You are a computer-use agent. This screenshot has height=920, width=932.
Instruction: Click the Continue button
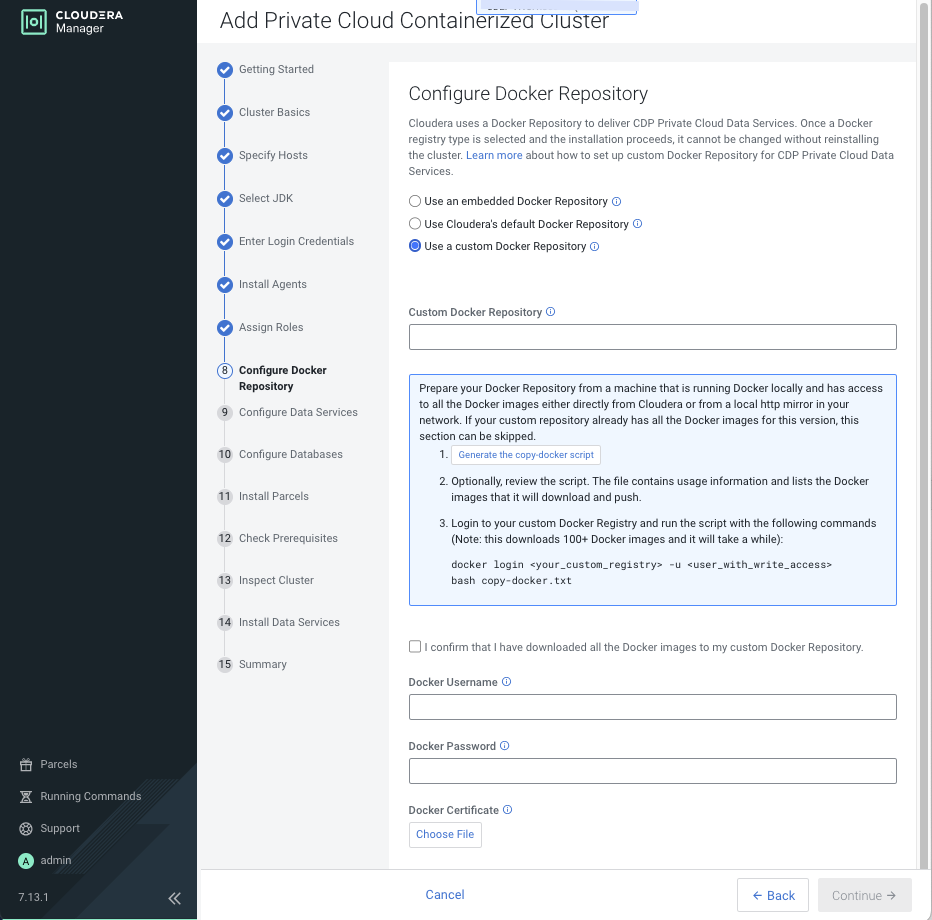click(x=864, y=895)
